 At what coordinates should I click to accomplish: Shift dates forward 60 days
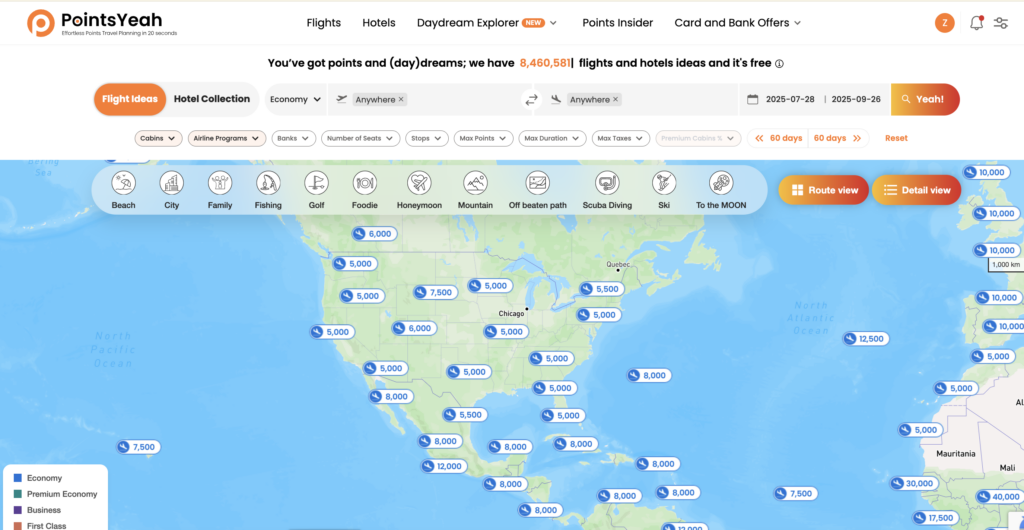pos(839,138)
